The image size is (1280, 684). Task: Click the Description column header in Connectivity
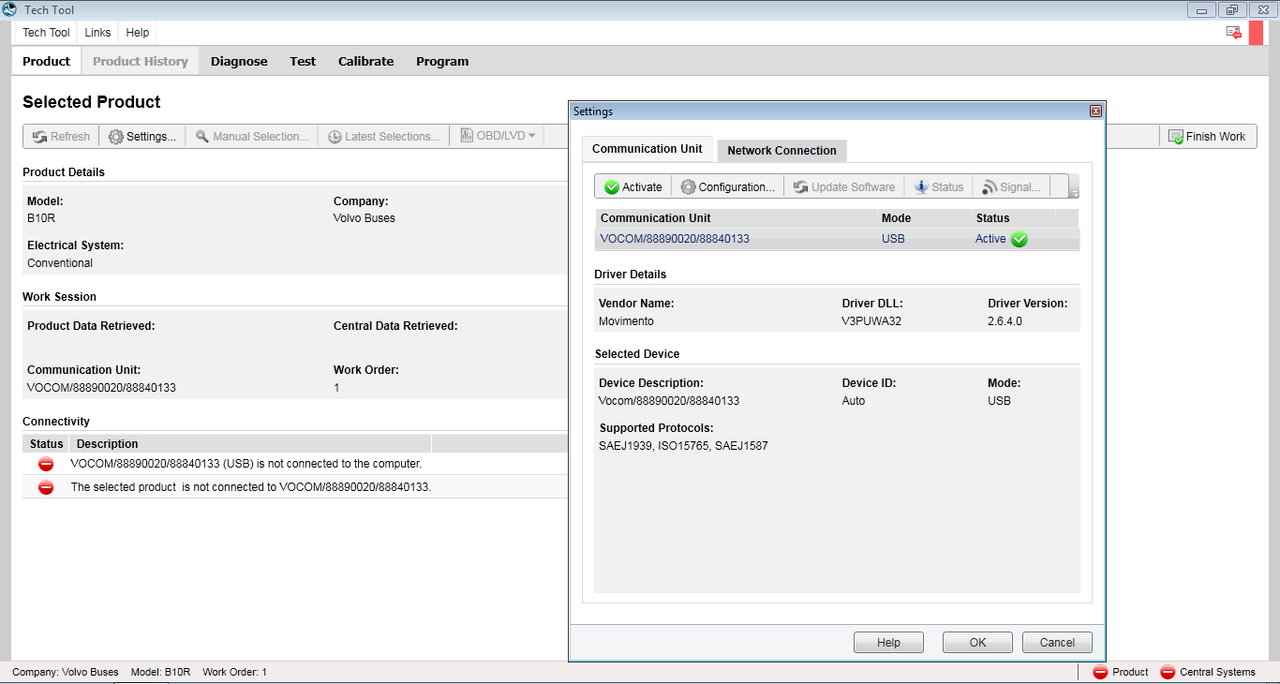[x=252, y=444]
